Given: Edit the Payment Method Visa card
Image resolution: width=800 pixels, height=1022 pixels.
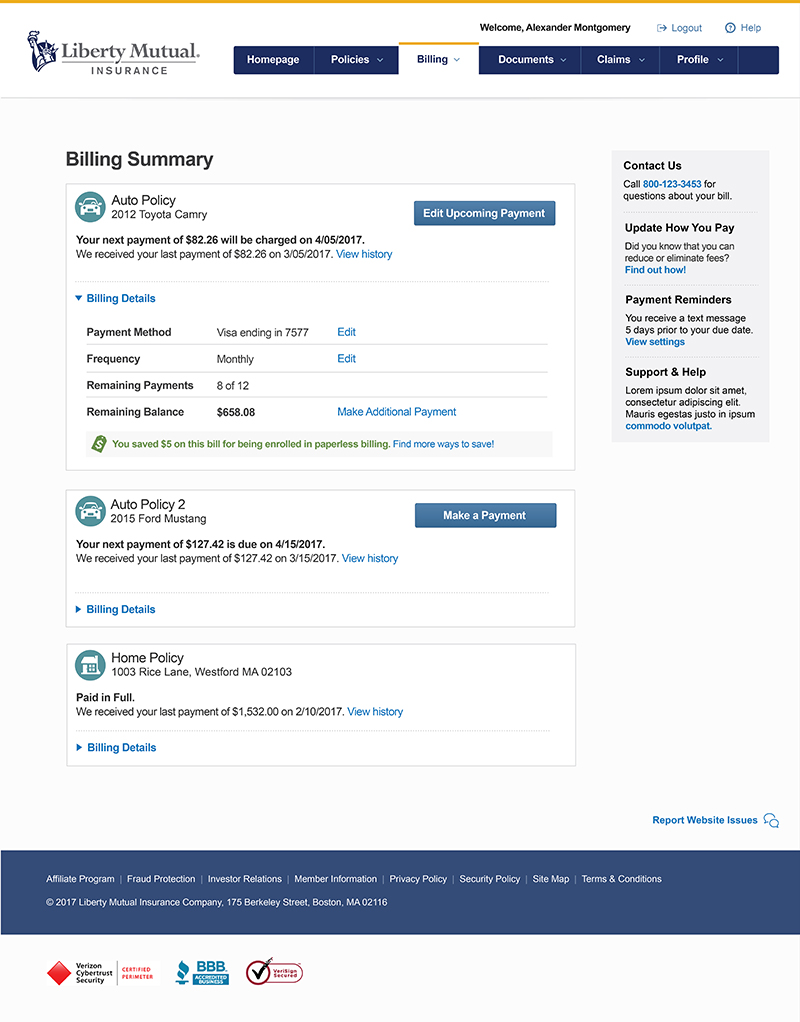Looking at the screenshot, I should (346, 332).
